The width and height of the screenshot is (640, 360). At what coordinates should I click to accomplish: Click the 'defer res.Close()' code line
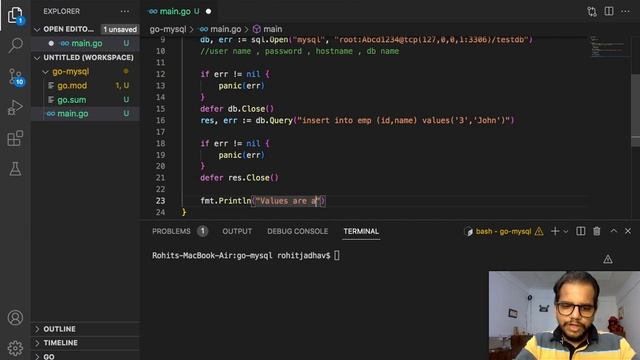click(239, 178)
